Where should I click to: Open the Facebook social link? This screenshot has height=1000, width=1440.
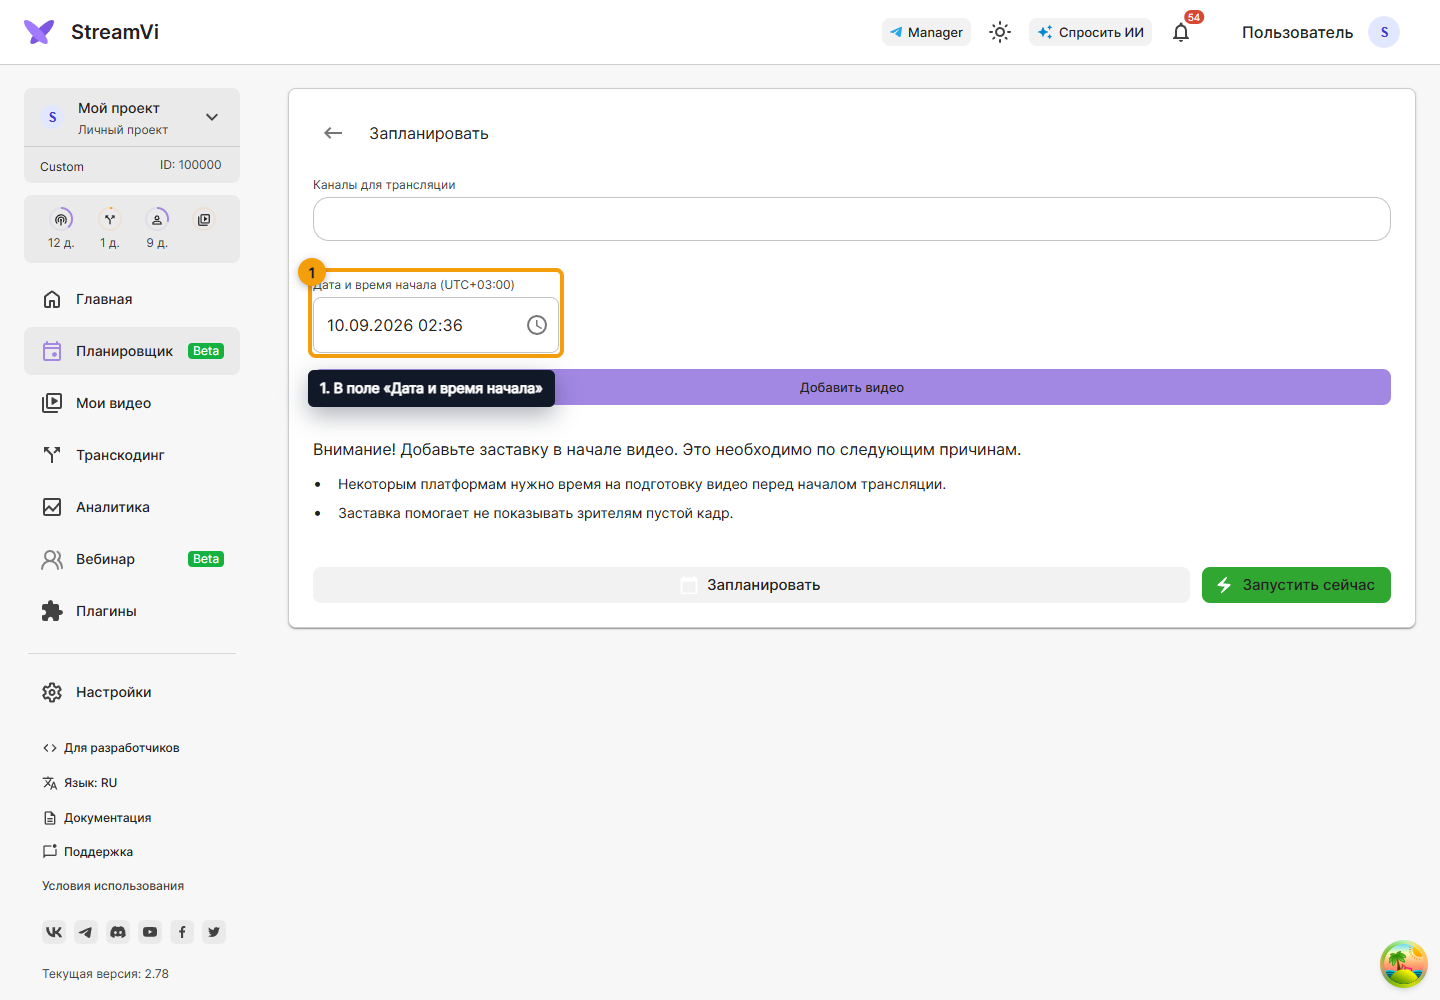(182, 932)
